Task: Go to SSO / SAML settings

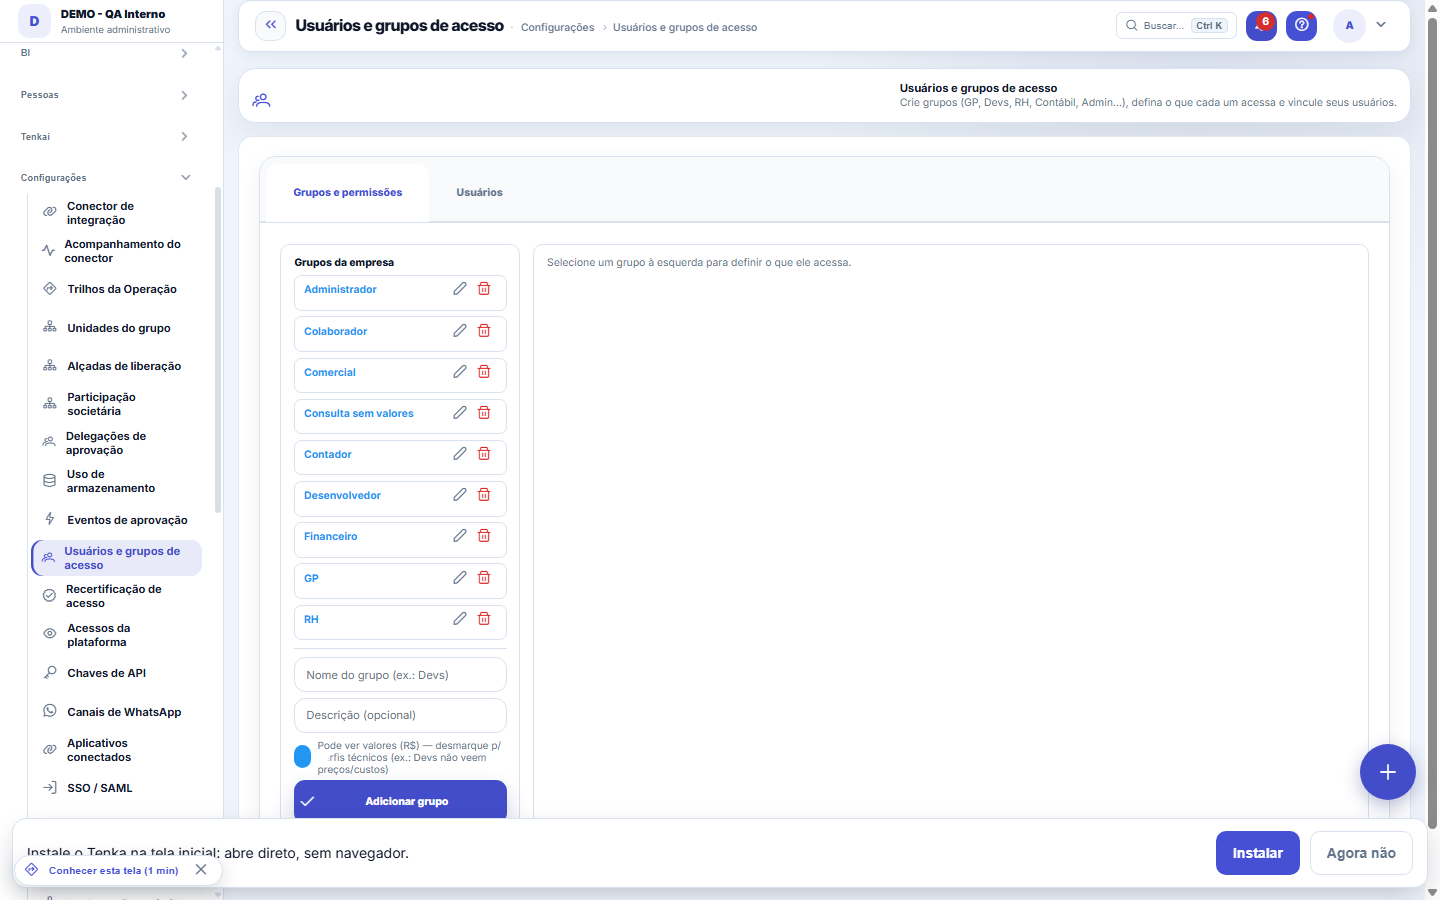Action: click(x=116, y=788)
